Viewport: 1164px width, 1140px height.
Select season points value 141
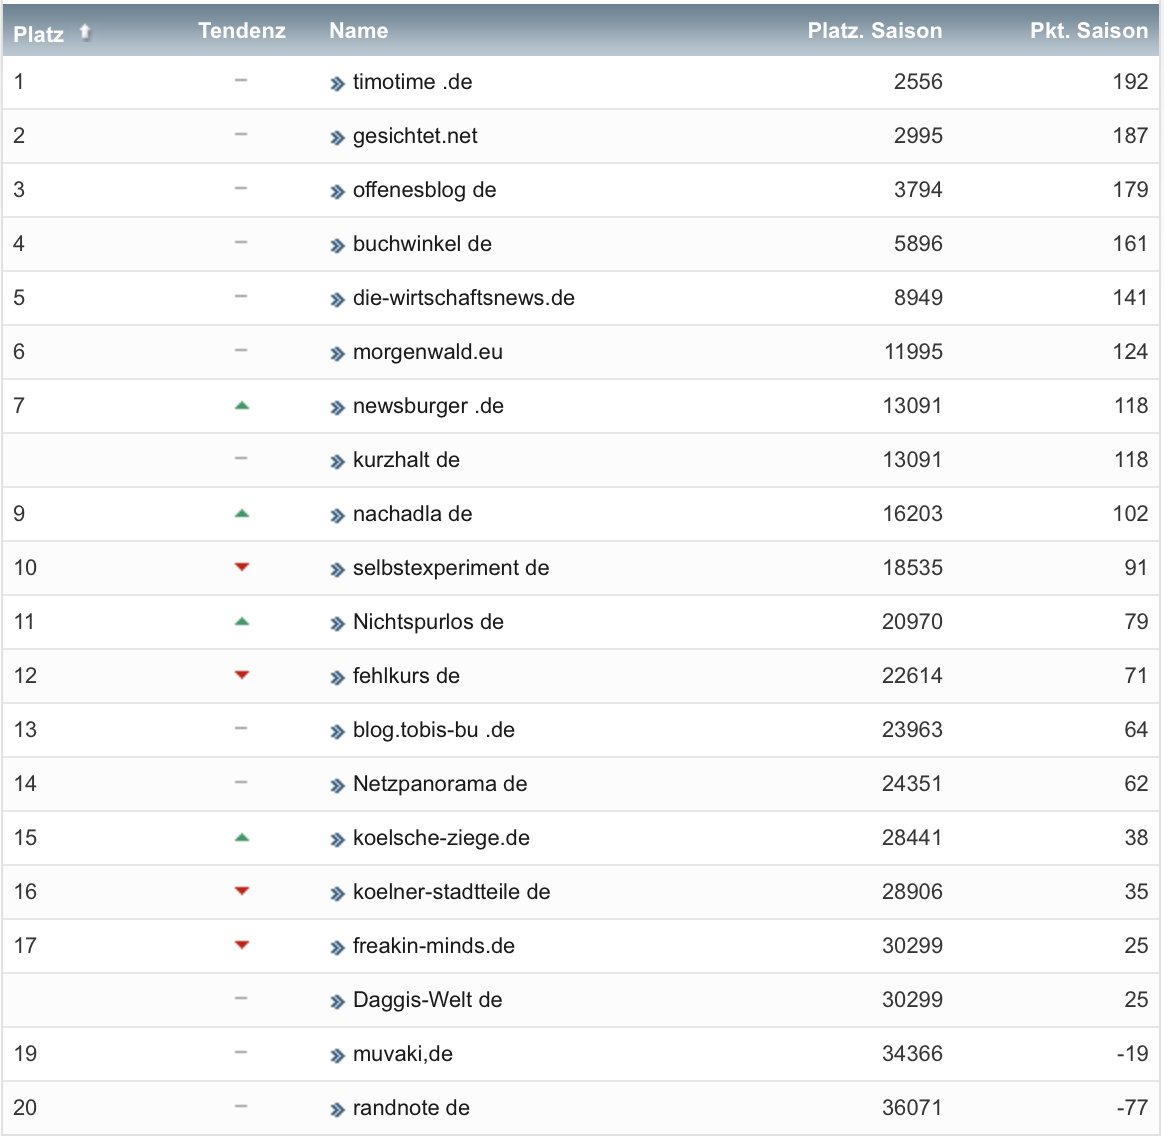[x=1130, y=298]
